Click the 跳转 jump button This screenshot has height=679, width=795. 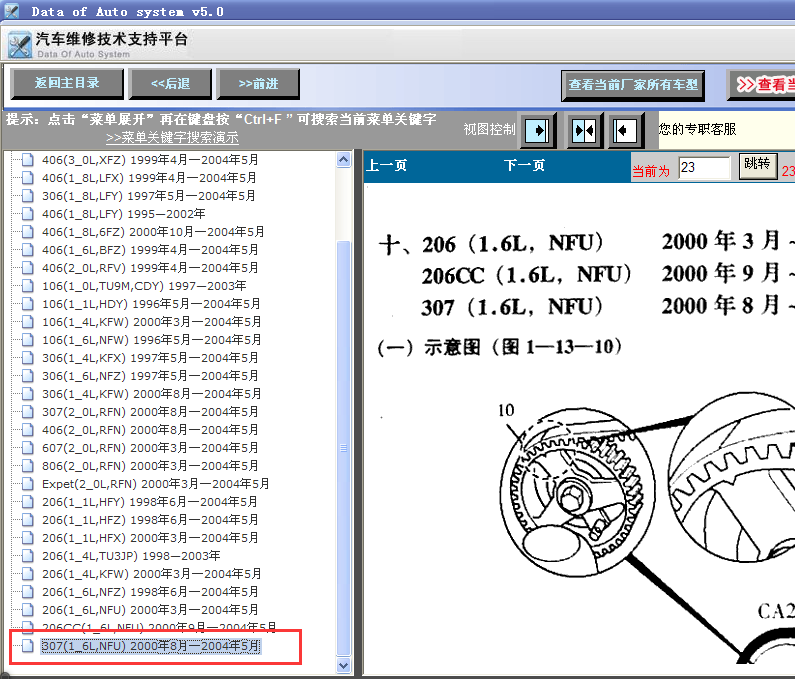pyautogui.click(x=757, y=165)
